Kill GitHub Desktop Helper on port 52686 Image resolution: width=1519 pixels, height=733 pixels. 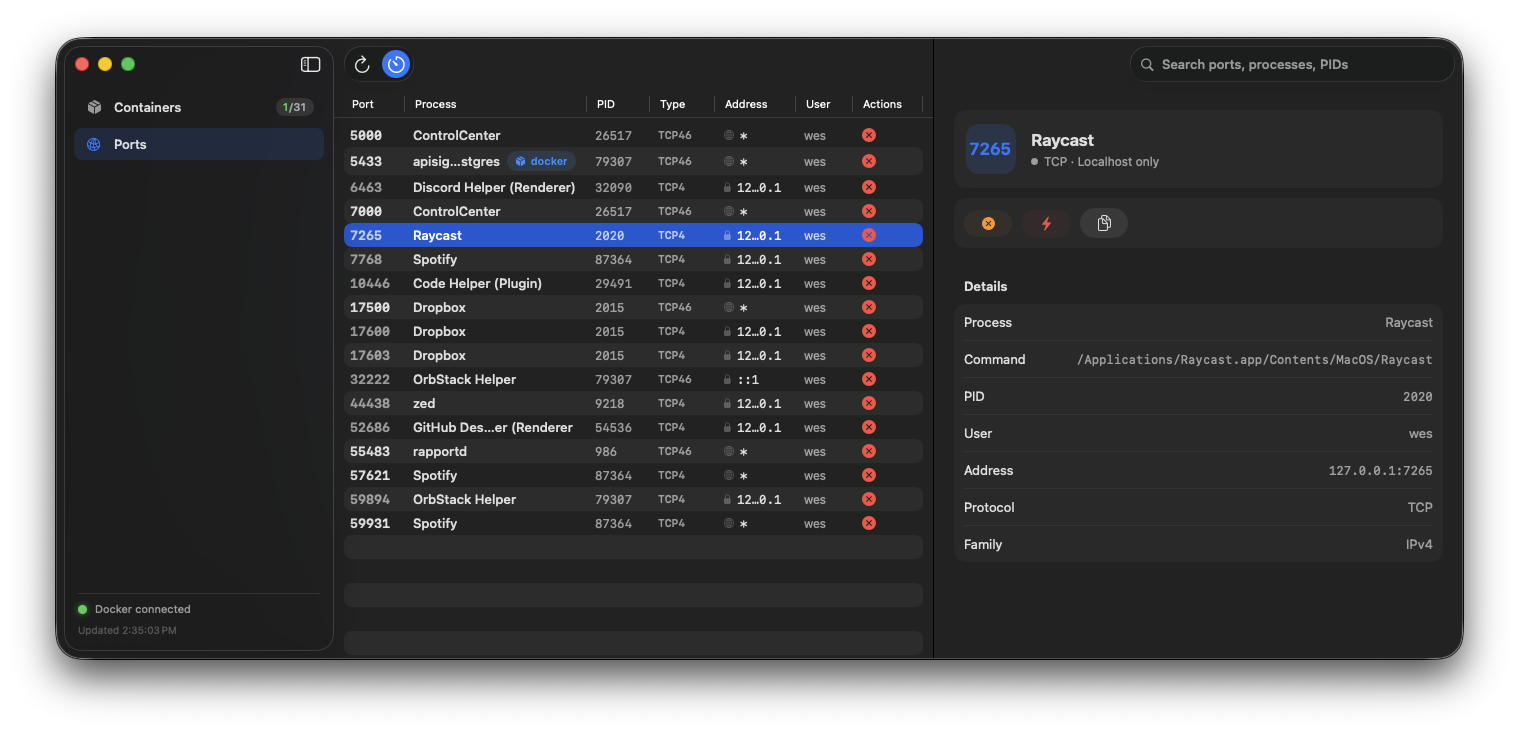(x=869, y=427)
